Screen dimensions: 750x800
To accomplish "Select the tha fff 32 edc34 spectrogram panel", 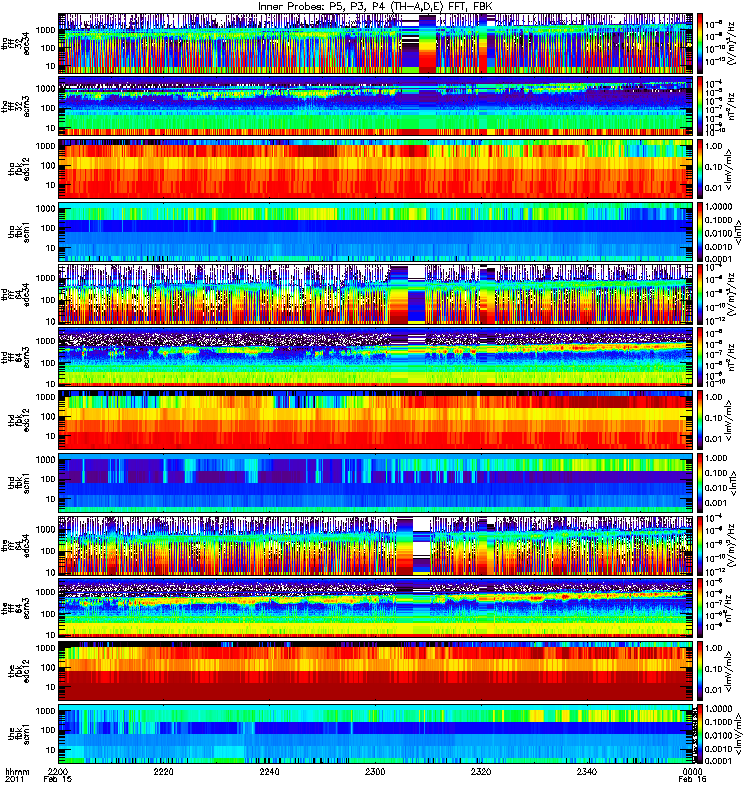I will pos(376,43).
